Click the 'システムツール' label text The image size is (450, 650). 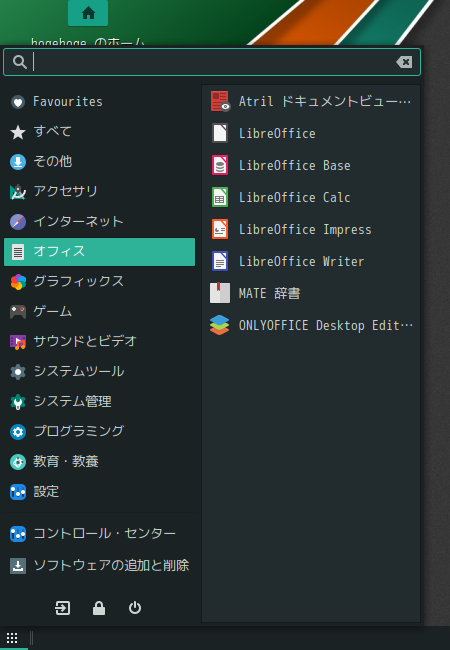pyautogui.click(x=79, y=371)
